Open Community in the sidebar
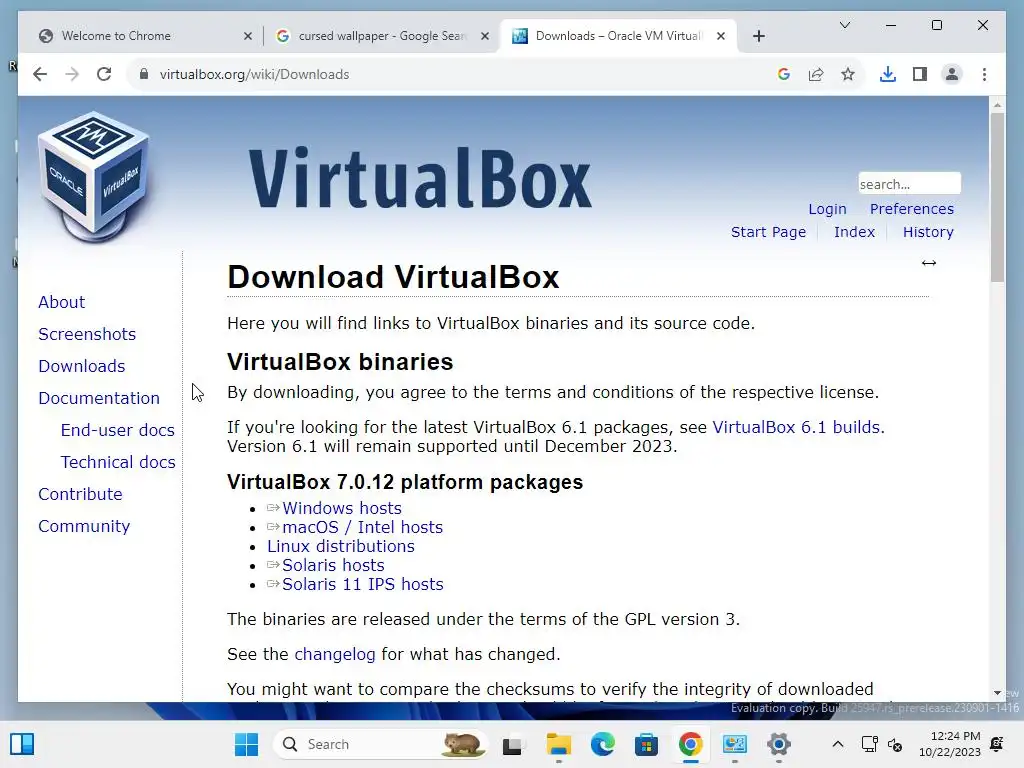This screenshot has width=1024, height=768. tap(84, 526)
